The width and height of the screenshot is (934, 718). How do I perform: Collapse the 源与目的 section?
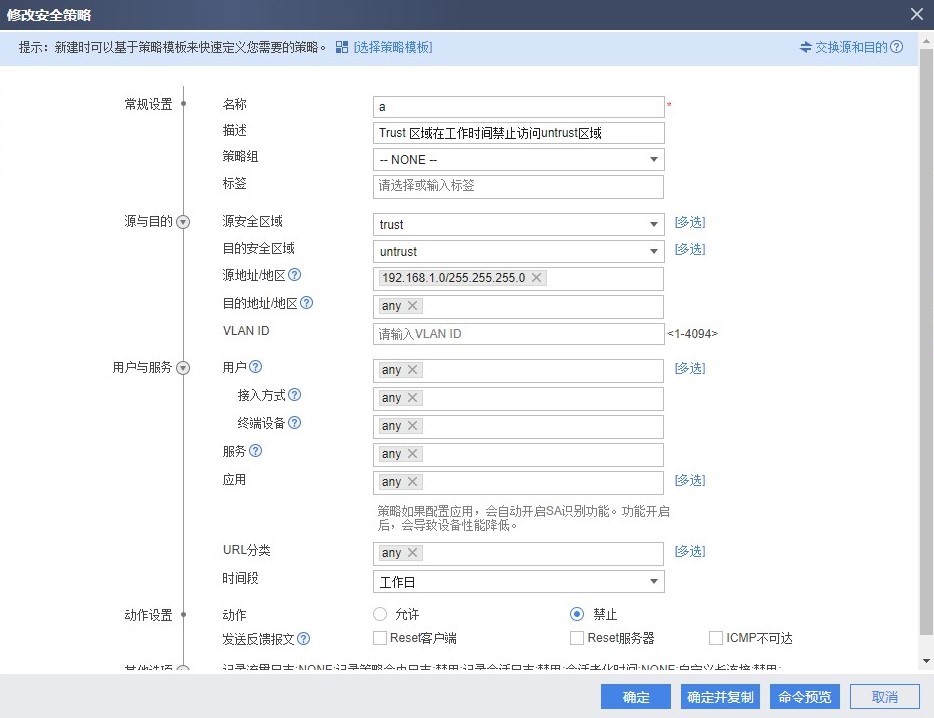pos(183,222)
